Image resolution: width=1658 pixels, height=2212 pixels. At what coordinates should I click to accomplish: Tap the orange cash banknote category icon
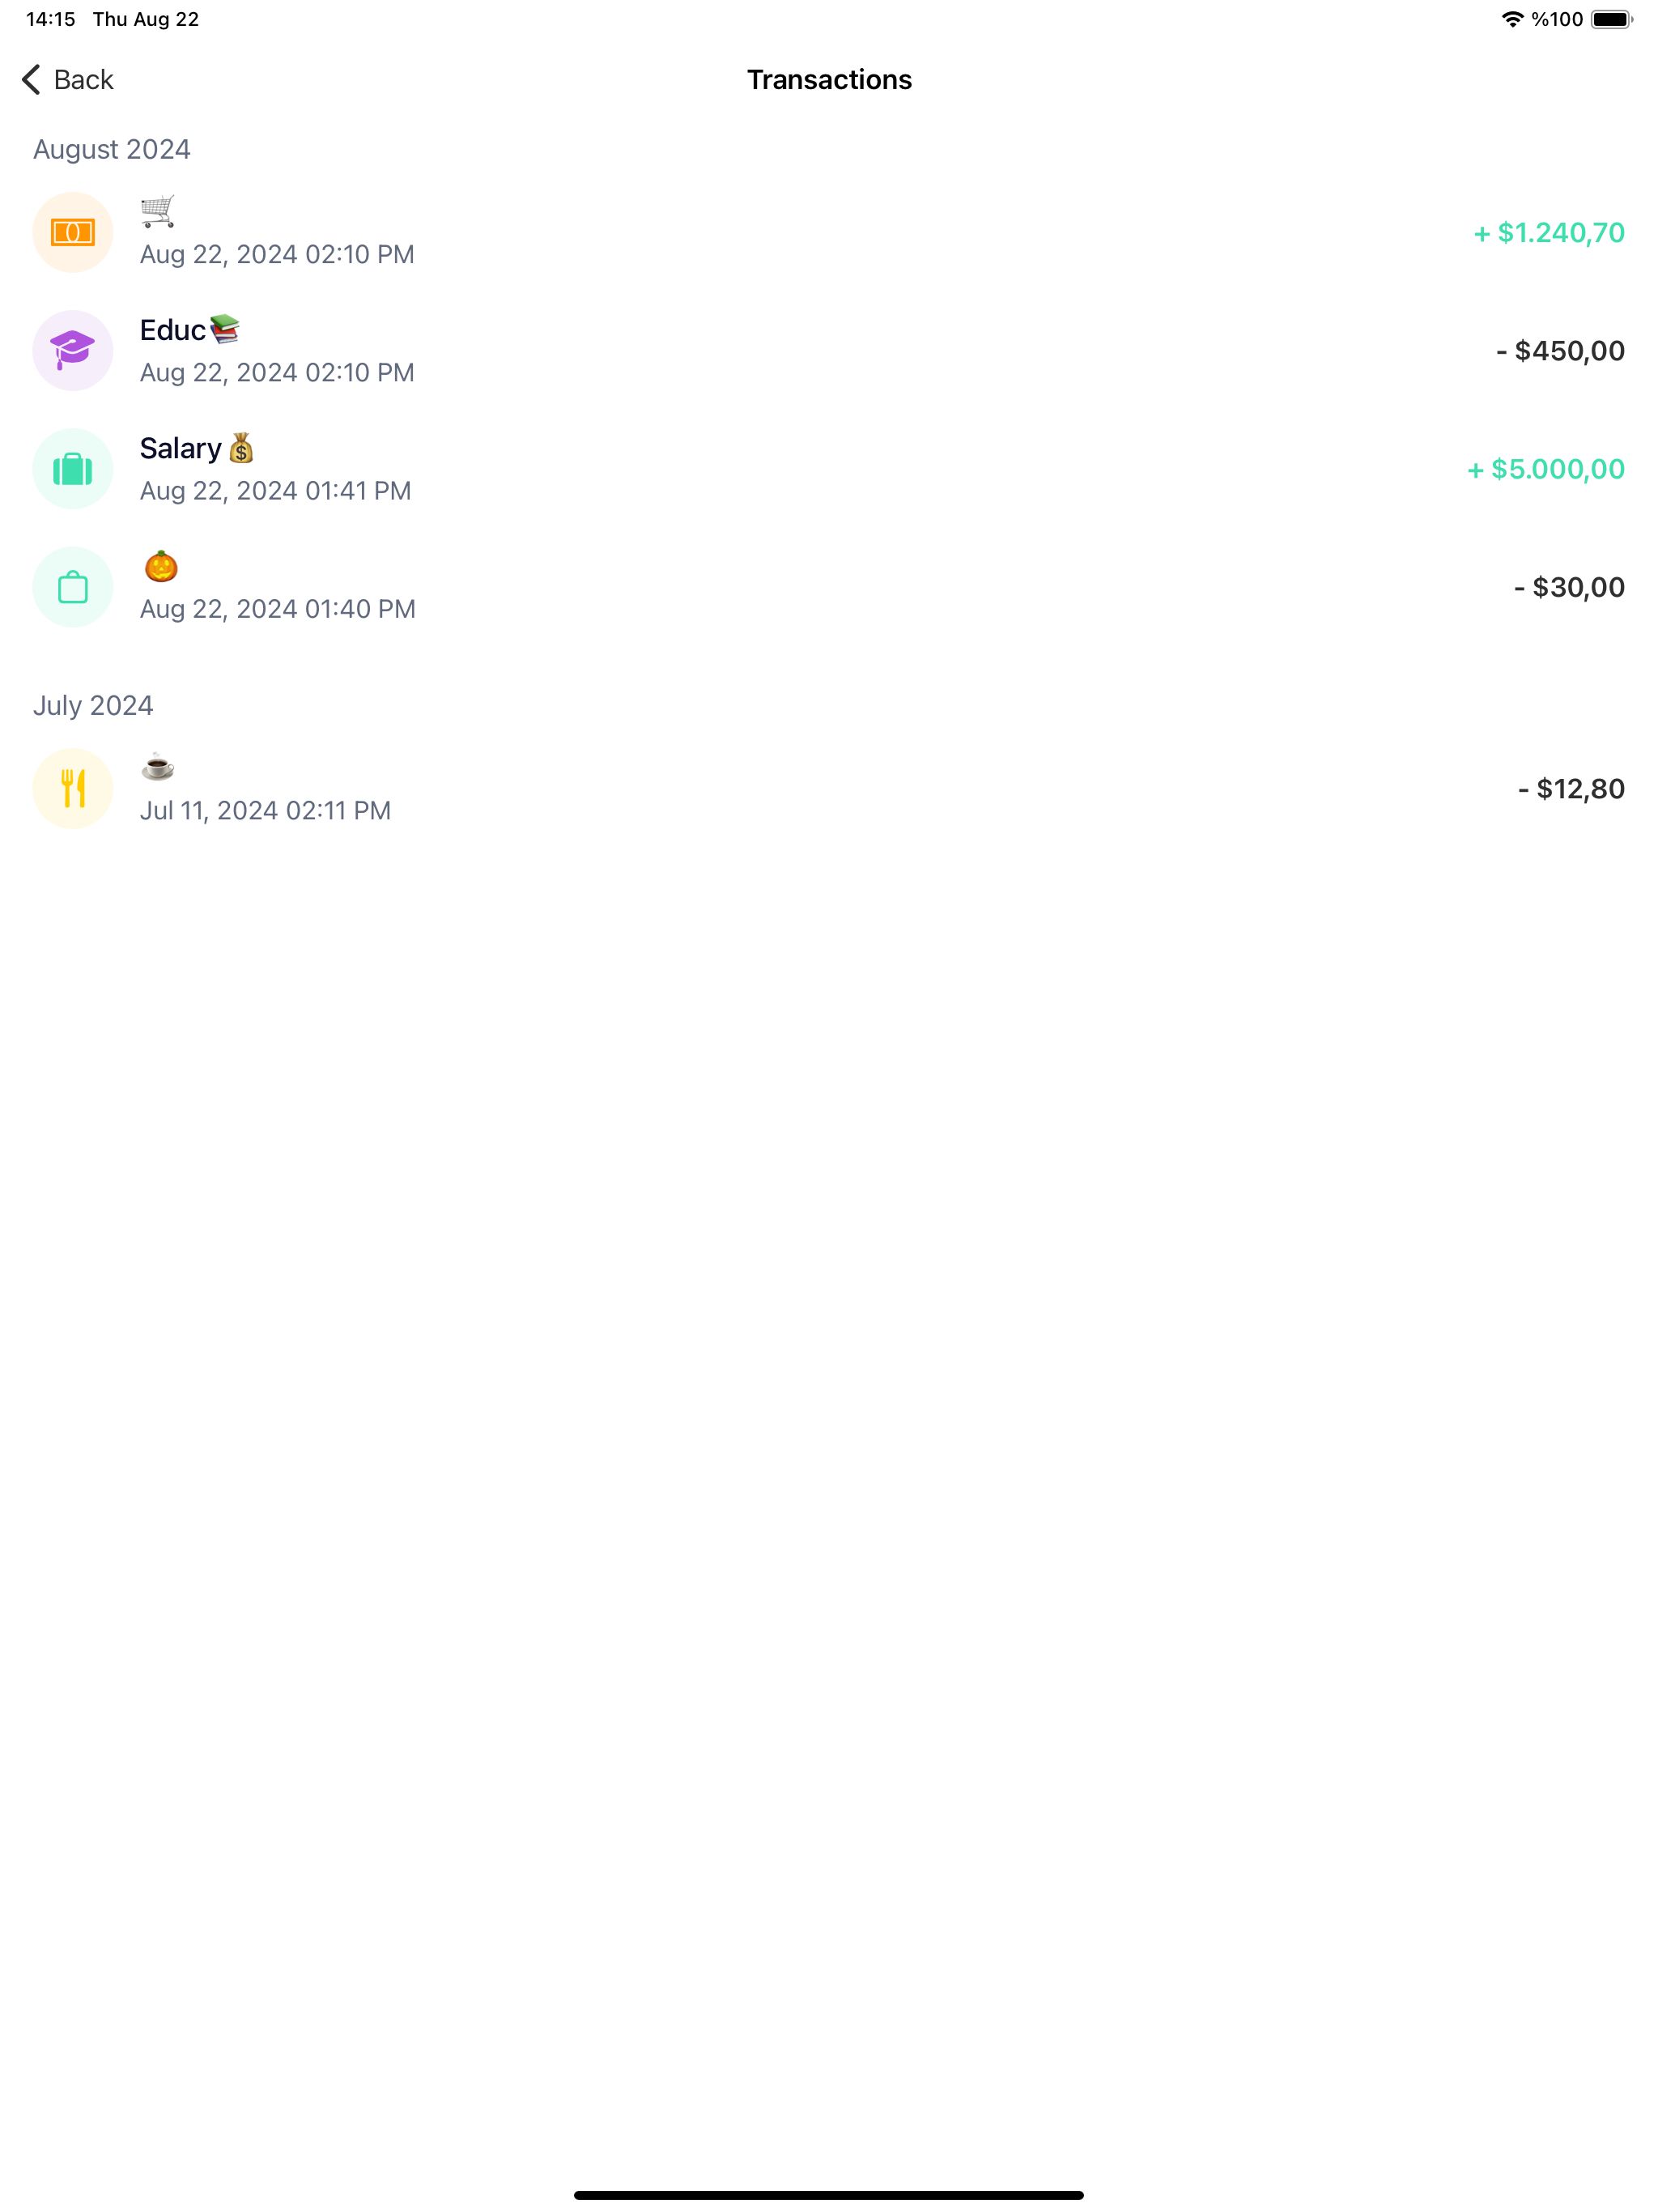(73, 233)
